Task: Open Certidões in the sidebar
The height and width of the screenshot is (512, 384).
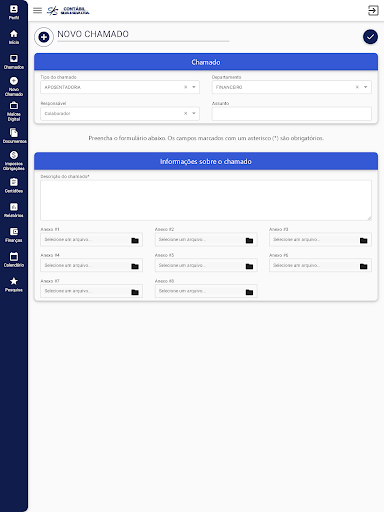Action: (x=14, y=185)
